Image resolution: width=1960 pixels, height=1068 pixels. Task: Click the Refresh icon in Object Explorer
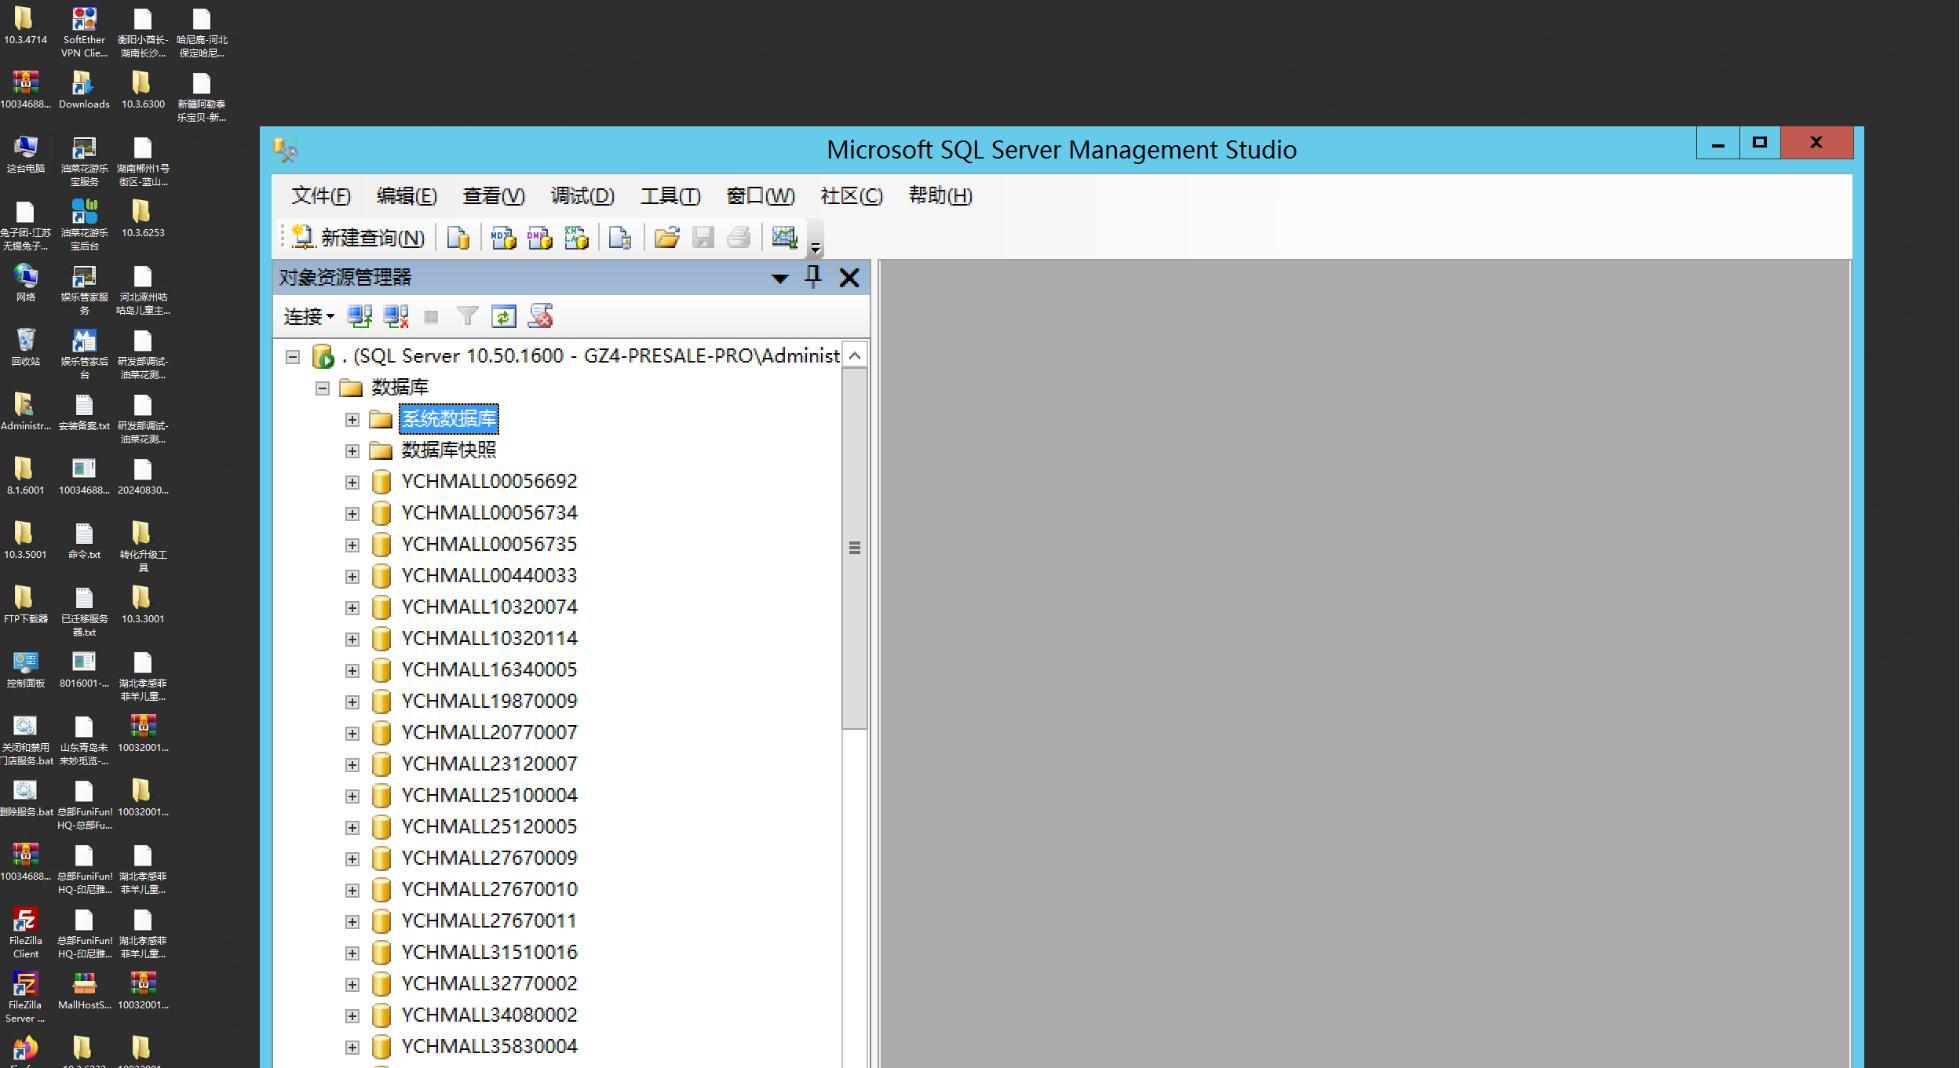click(503, 317)
